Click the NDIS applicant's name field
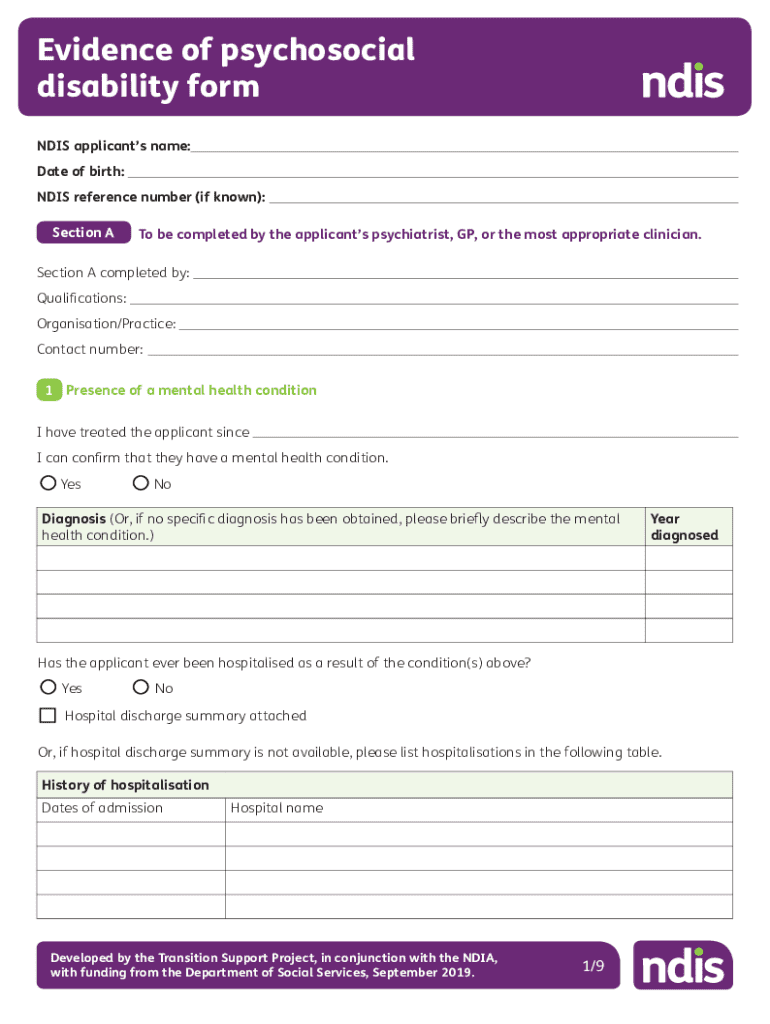The height and width of the screenshot is (1024, 770). (464, 145)
